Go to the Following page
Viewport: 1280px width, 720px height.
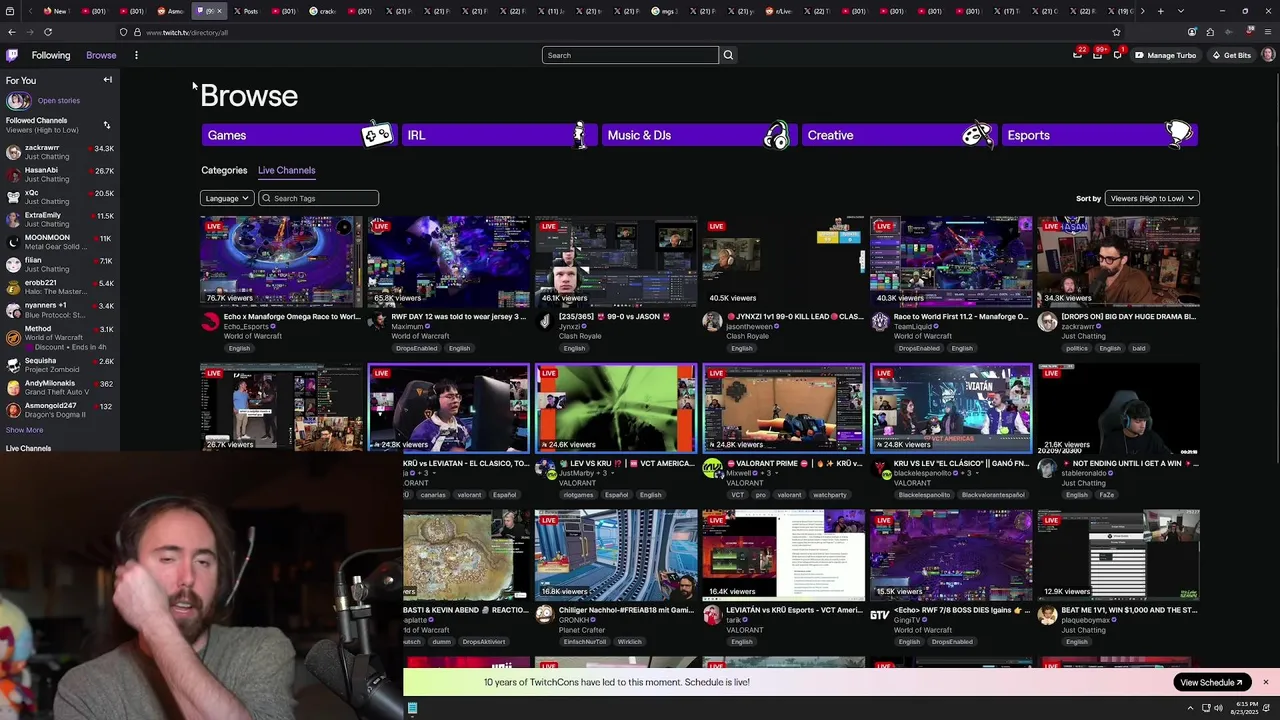click(x=50, y=55)
